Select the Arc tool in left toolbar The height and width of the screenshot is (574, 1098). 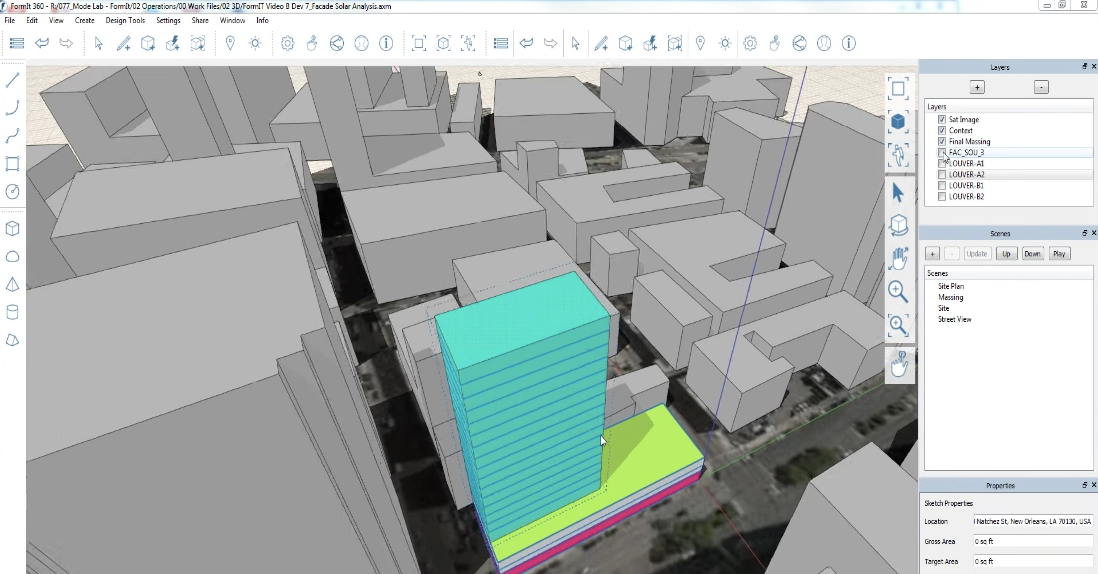(13, 108)
